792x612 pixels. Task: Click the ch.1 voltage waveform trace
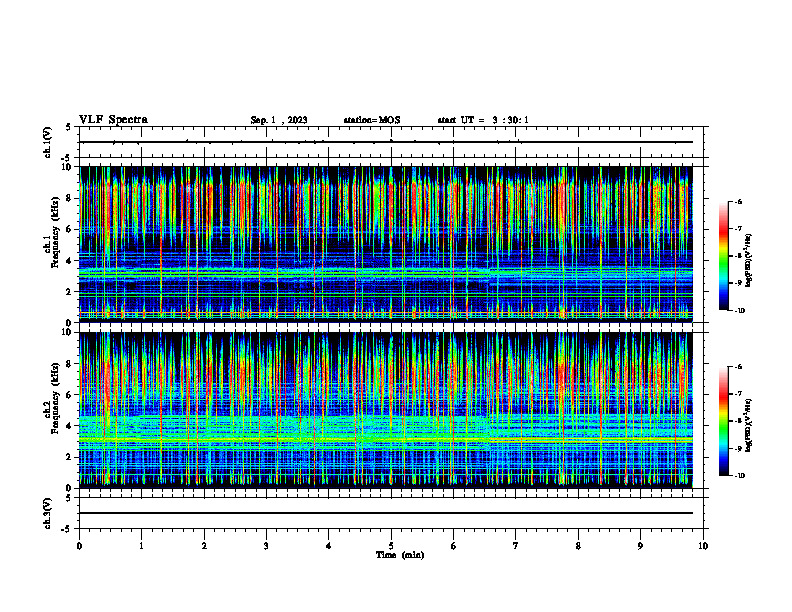(x=386, y=142)
